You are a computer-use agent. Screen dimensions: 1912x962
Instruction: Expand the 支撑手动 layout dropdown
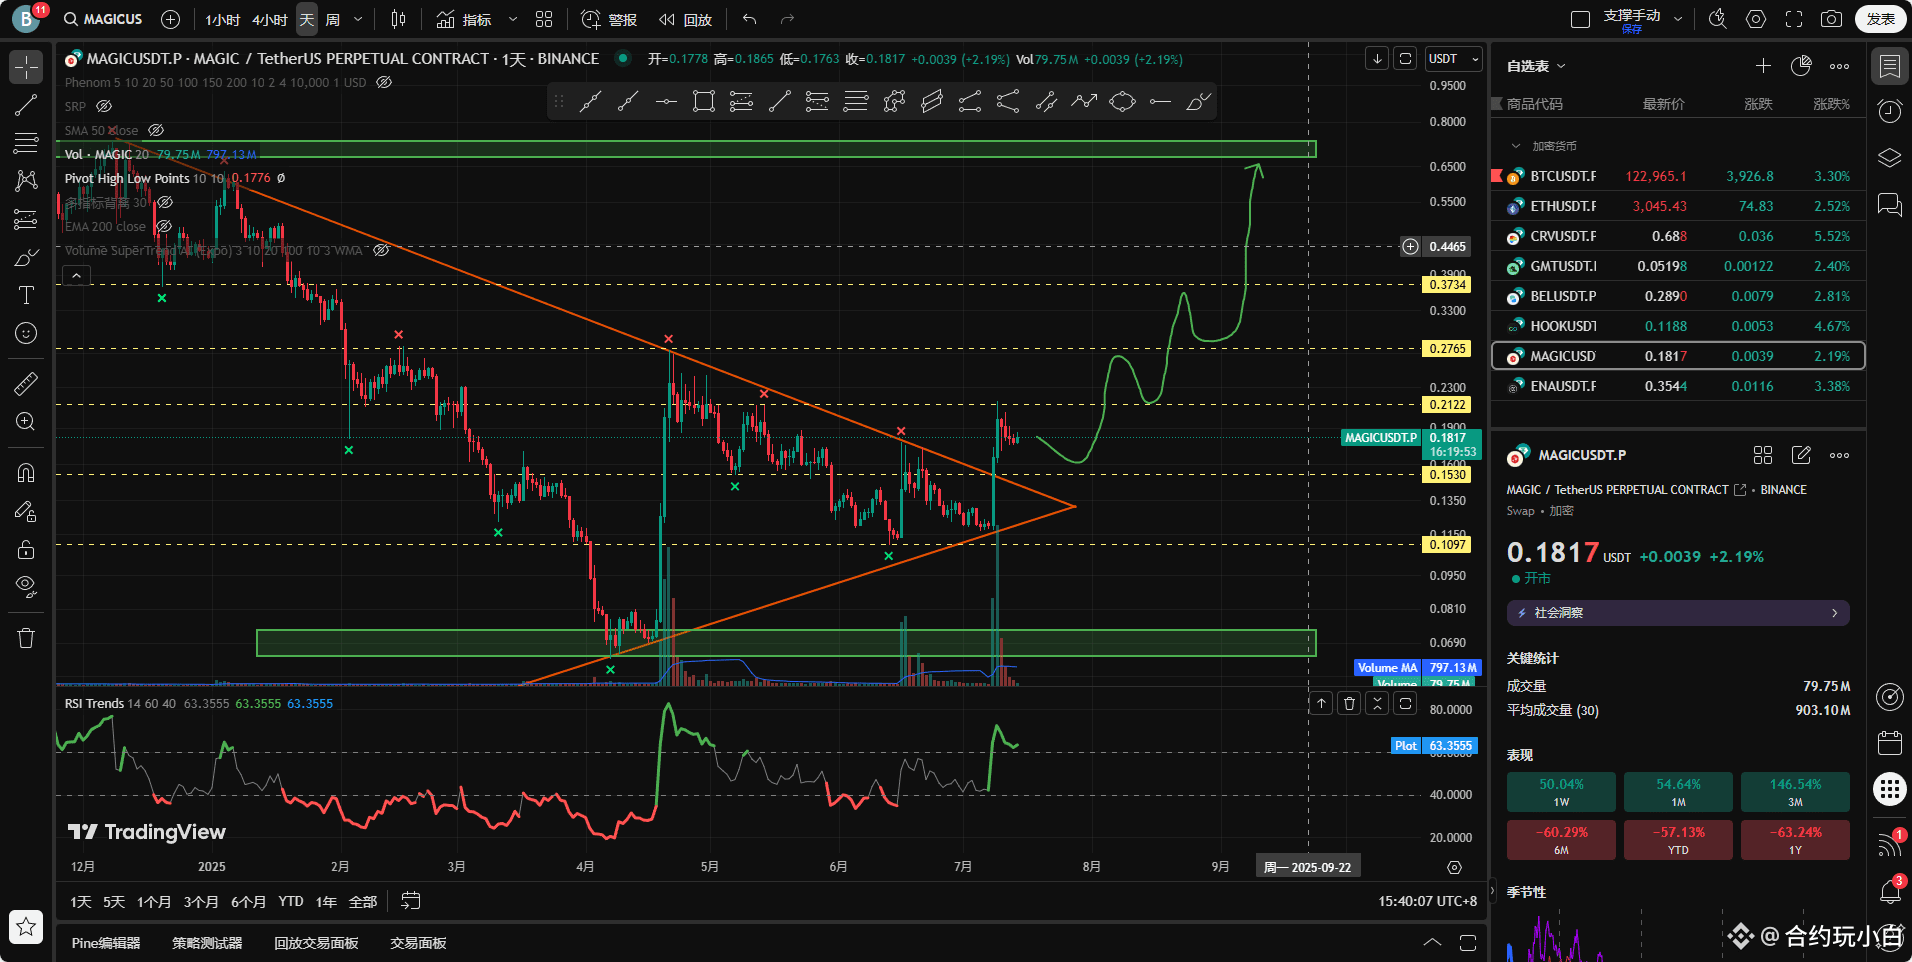[1678, 19]
